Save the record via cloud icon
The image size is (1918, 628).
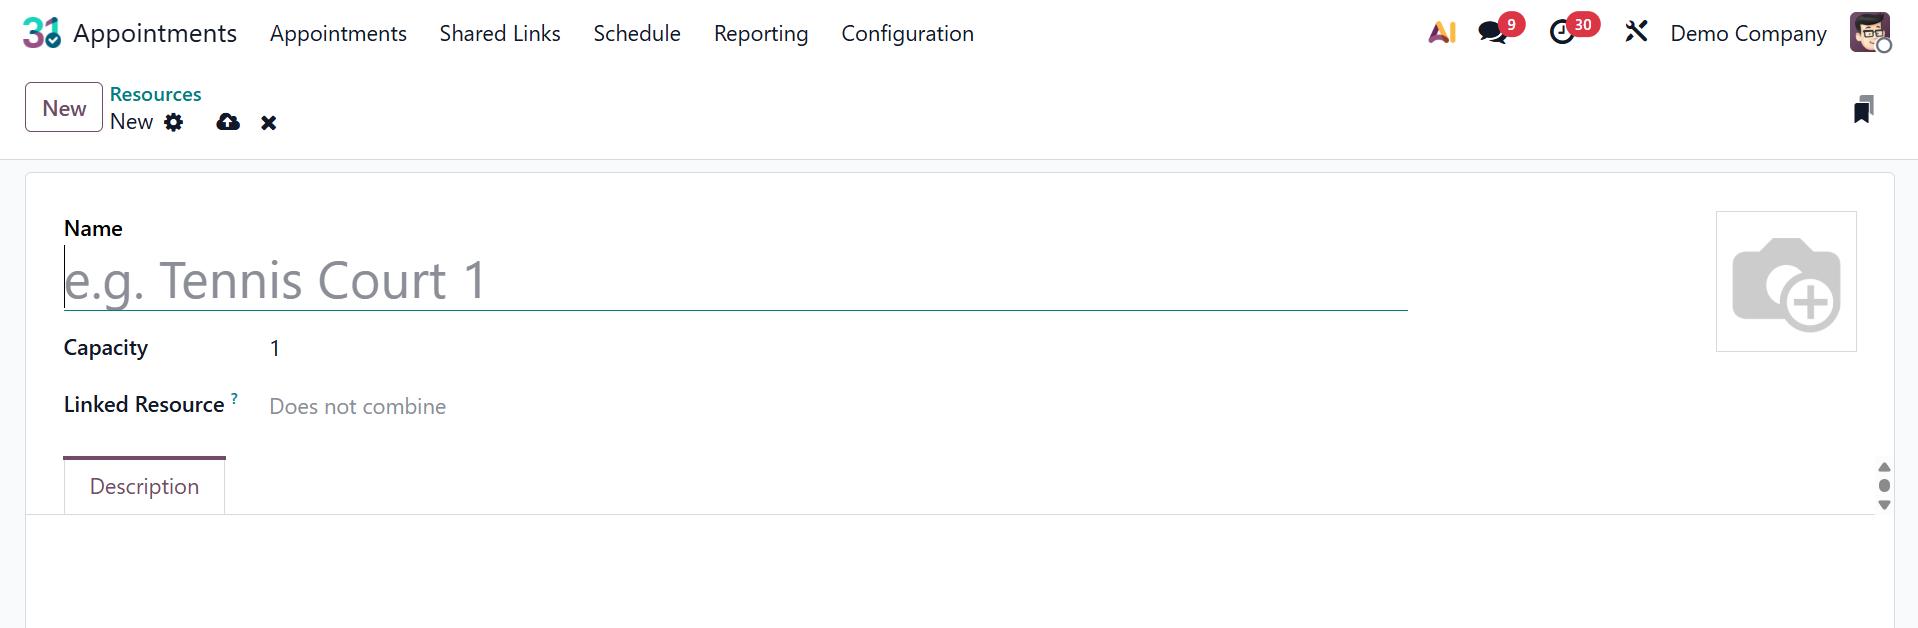228,122
